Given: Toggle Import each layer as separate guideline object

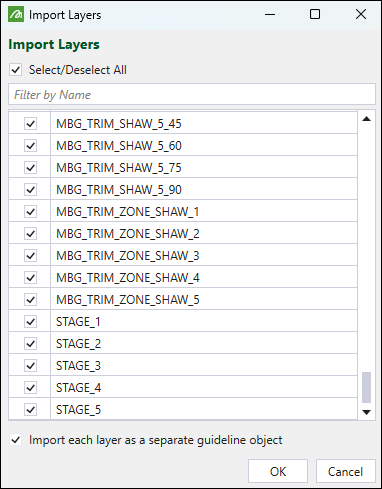Looking at the screenshot, I should 15,440.
